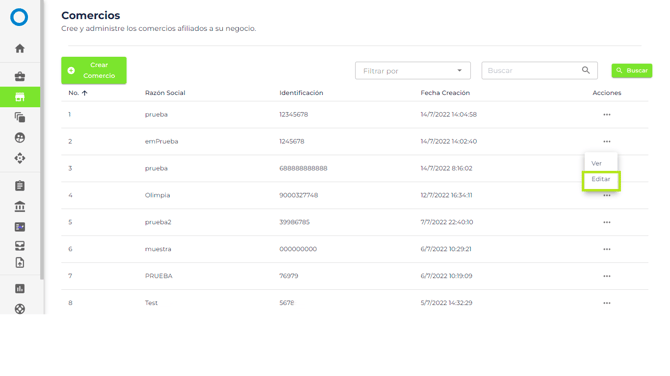The height and width of the screenshot is (376, 670).
Task: Open the file upload icon in sidebar
Action: (20, 262)
